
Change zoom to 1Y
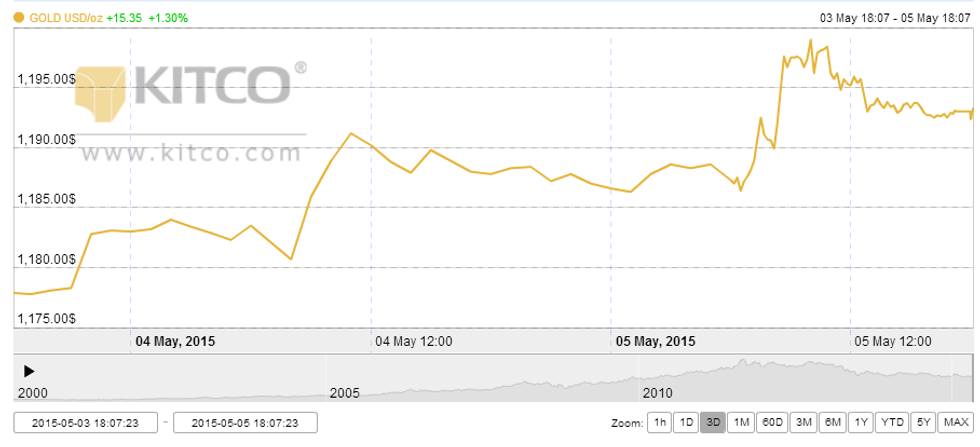tap(859, 423)
